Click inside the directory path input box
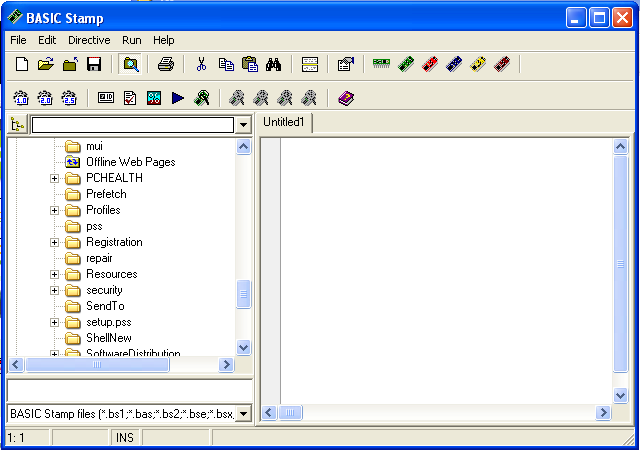 [133, 125]
